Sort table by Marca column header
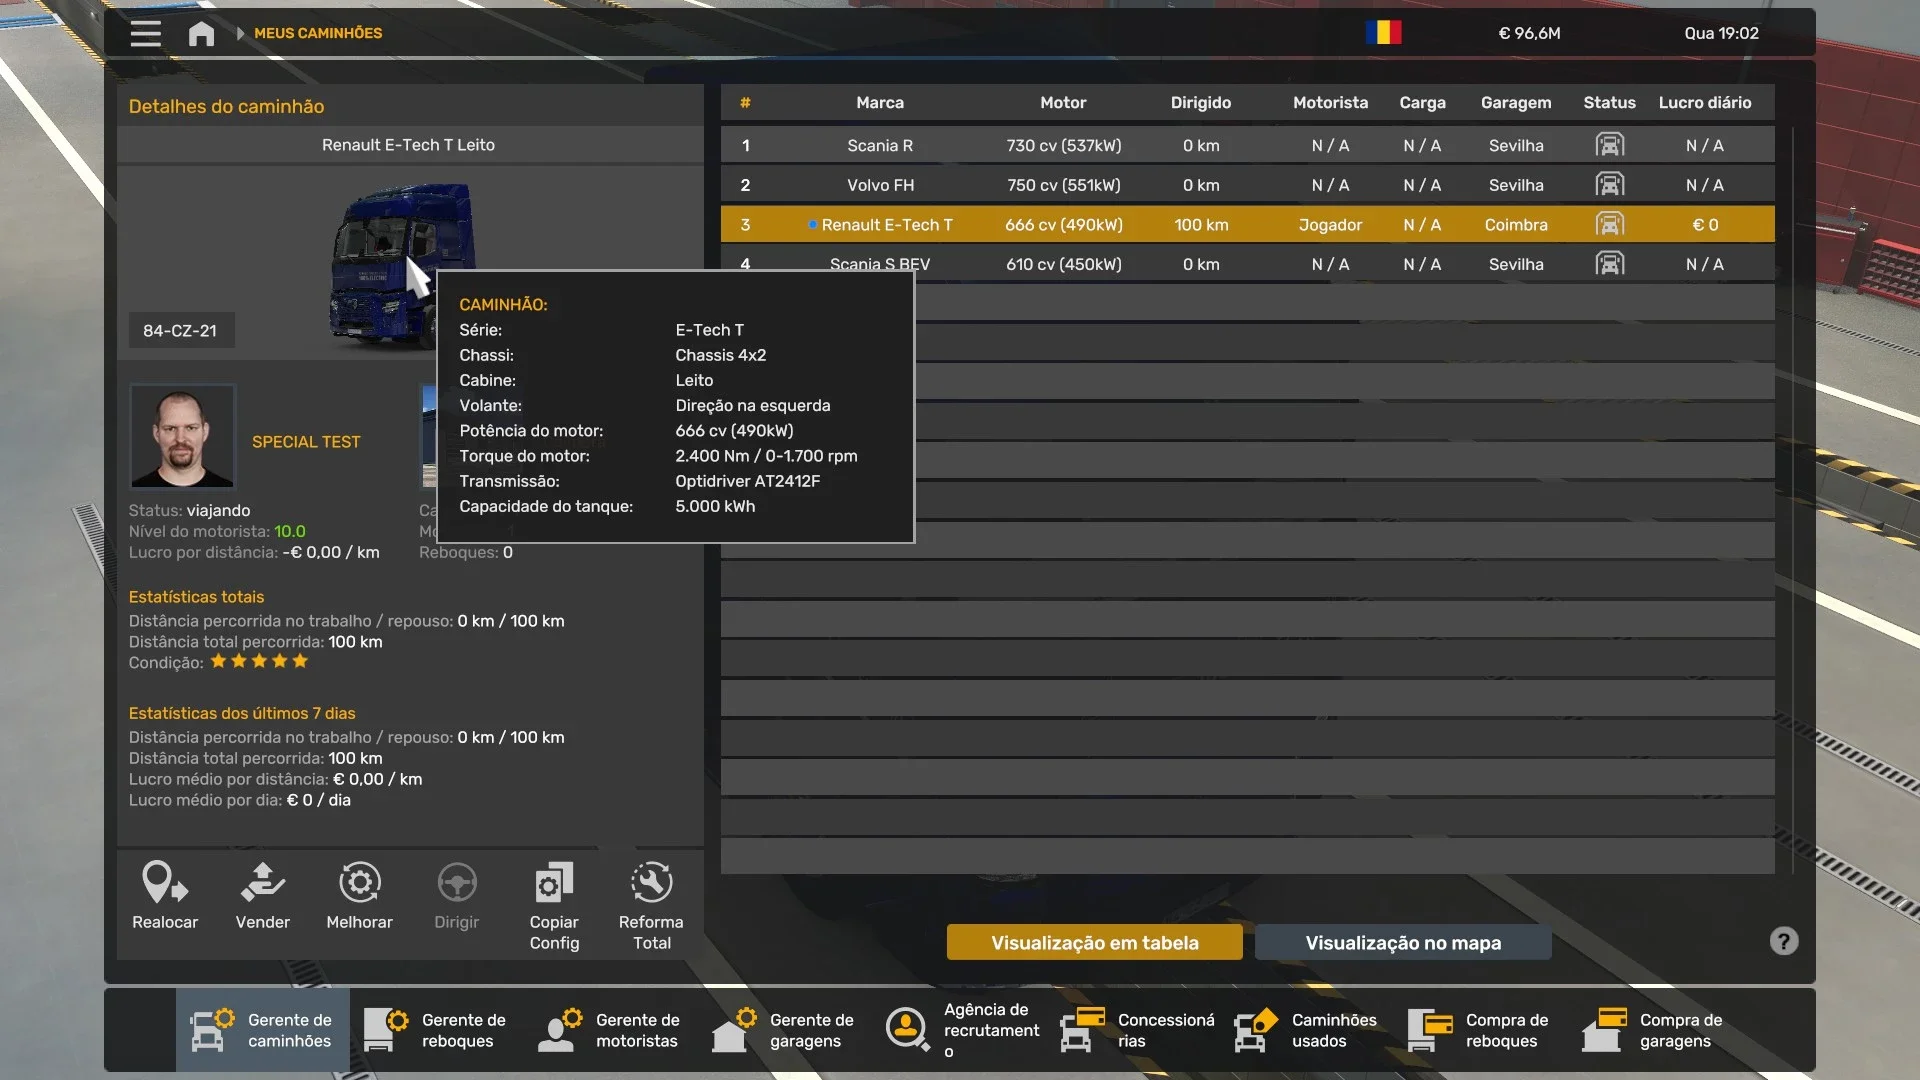Image resolution: width=1920 pixels, height=1080 pixels. pyautogui.click(x=879, y=102)
